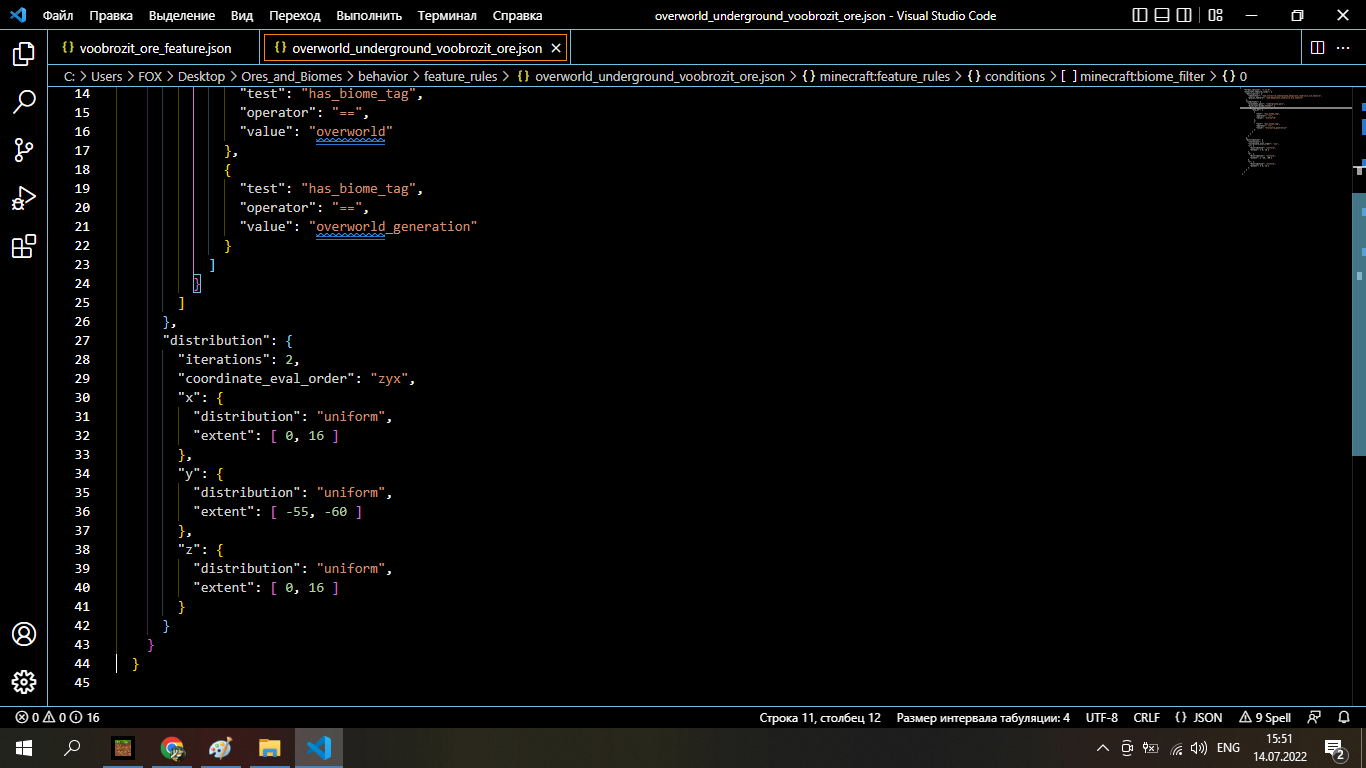Select JSON language mode in status bar
This screenshot has width=1366, height=768.
(1198, 717)
